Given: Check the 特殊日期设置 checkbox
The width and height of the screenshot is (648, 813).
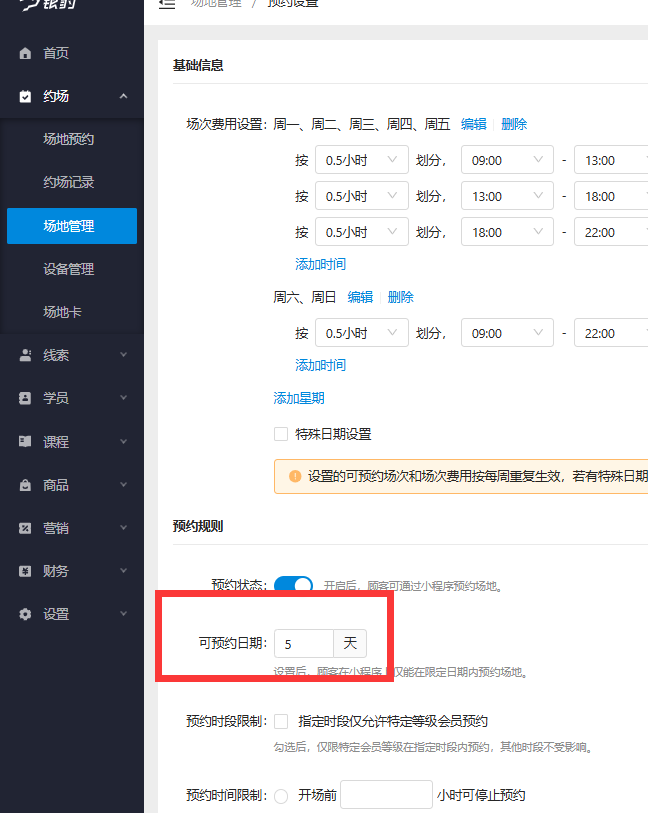Looking at the screenshot, I should (281, 434).
